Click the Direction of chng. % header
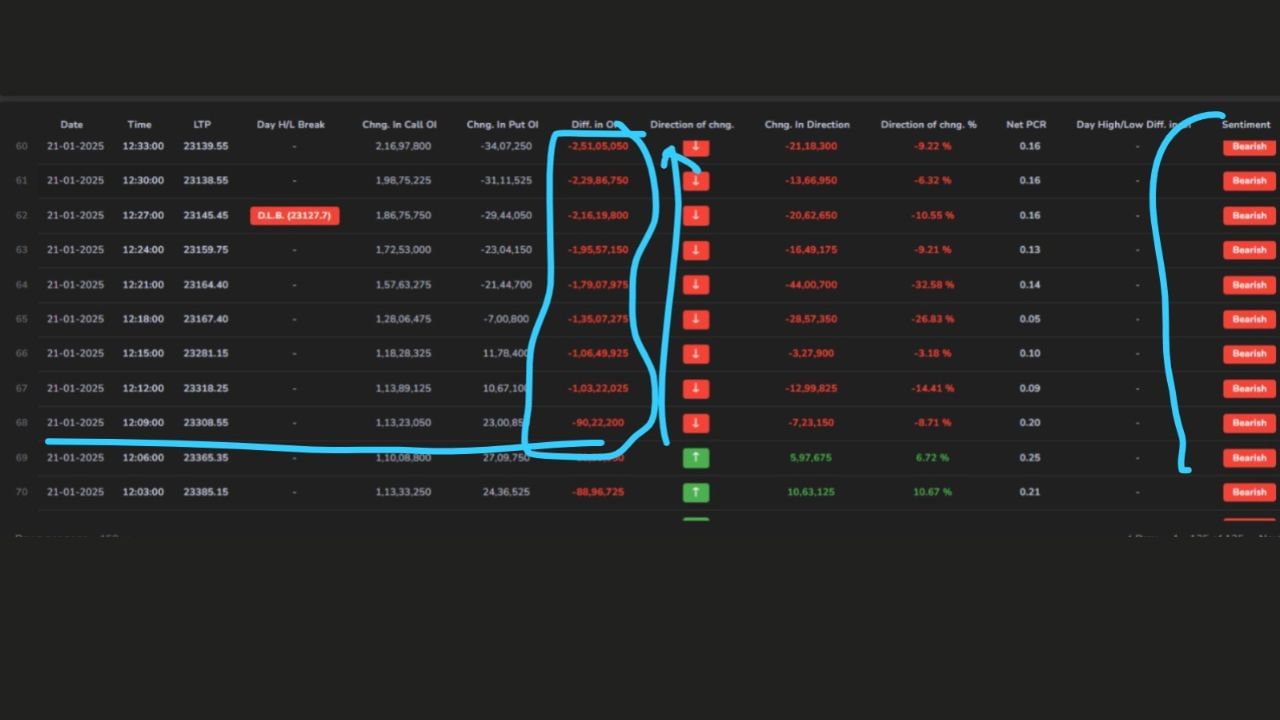 [929, 125]
